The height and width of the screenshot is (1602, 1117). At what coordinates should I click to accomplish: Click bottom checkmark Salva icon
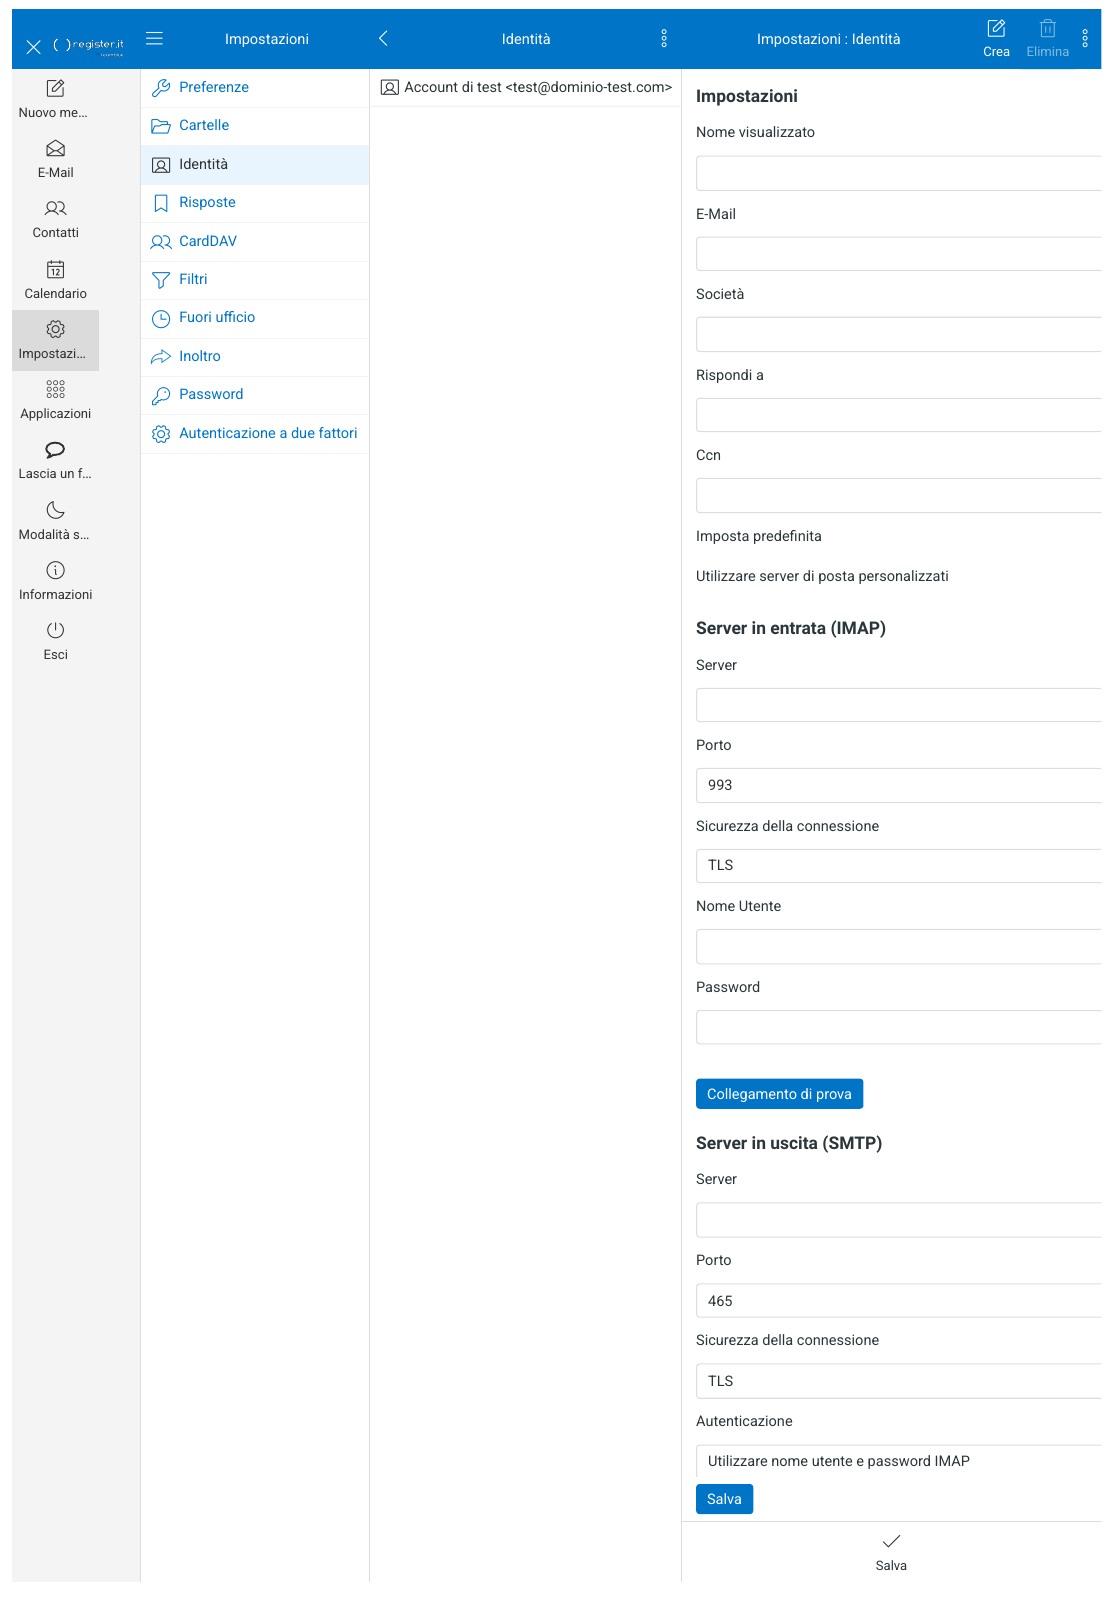(891, 1541)
